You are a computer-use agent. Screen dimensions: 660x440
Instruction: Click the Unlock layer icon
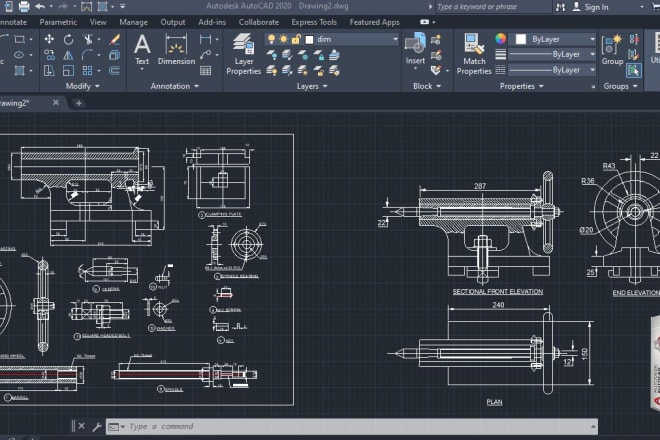pyautogui.click(x=319, y=70)
